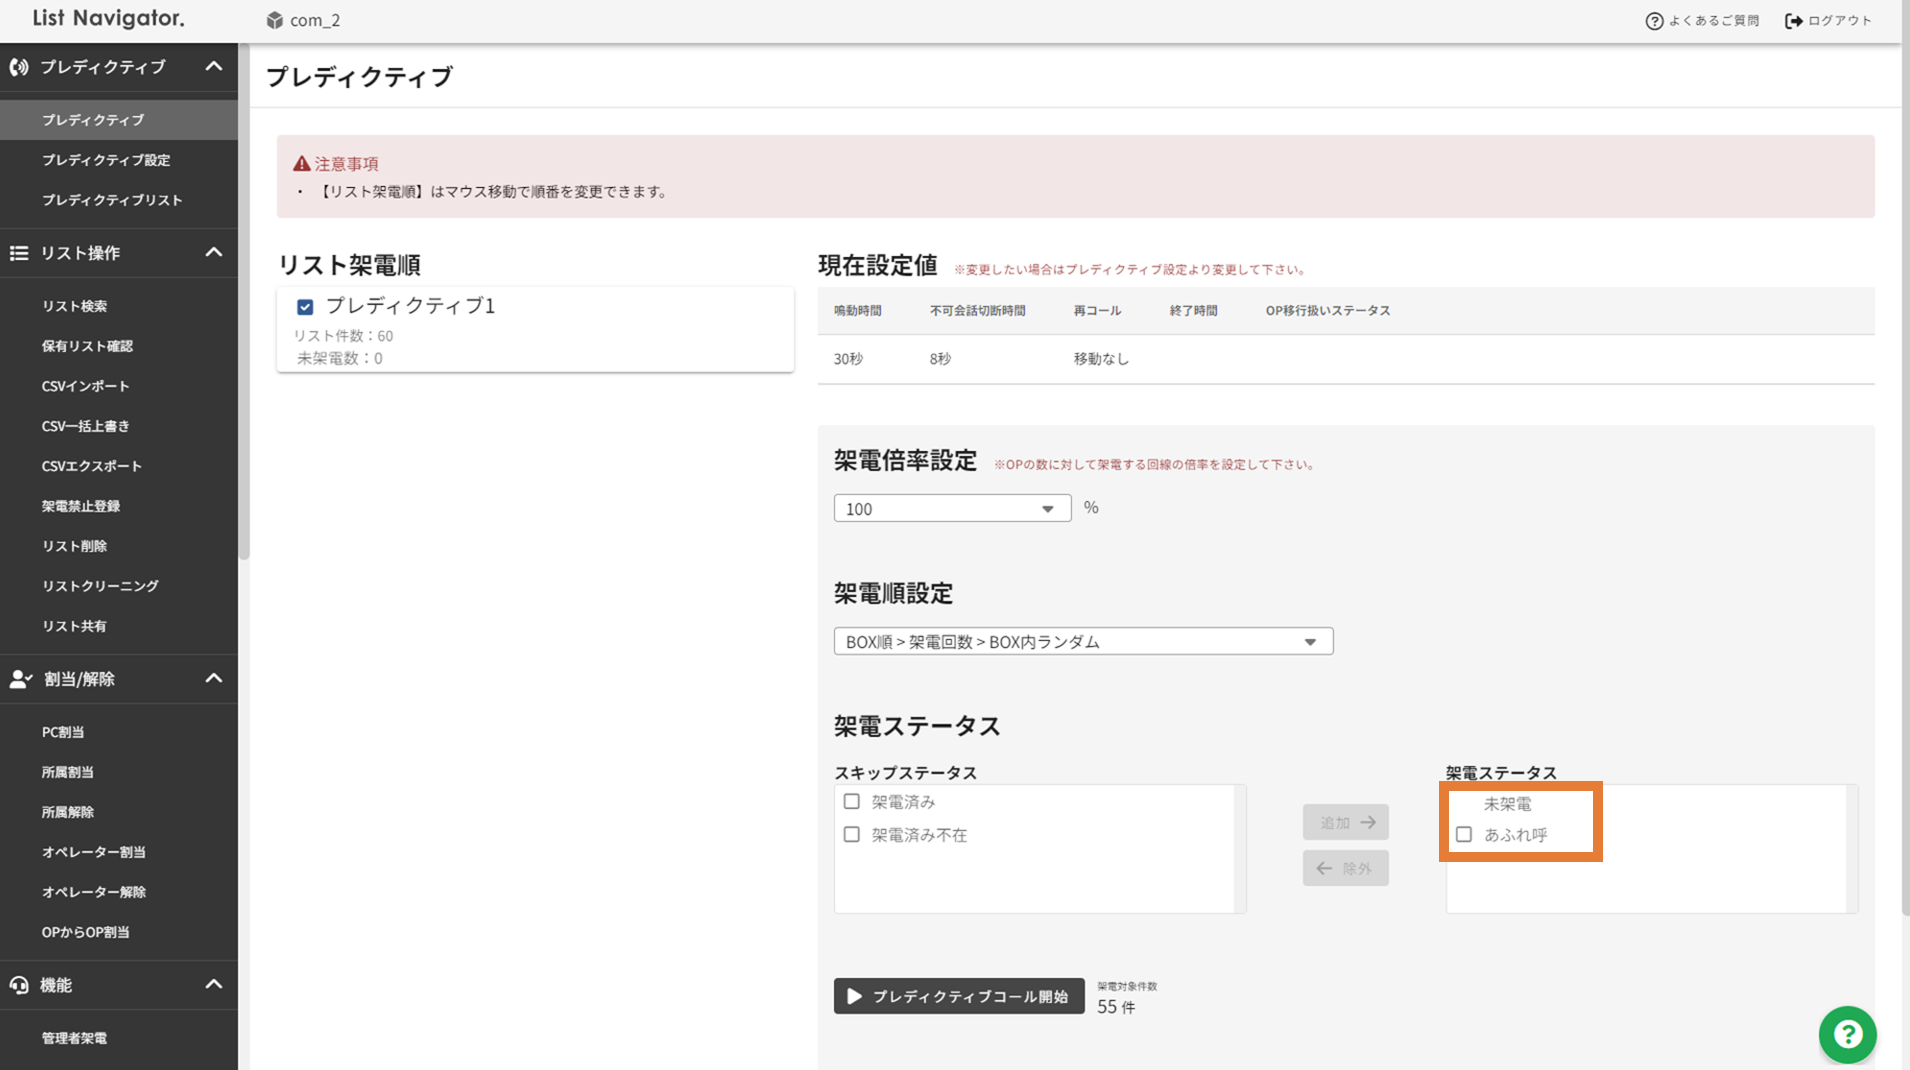Start the predictive call with プレディクティブコール開始
The width and height of the screenshot is (1910, 1070).
click(959, 996)
